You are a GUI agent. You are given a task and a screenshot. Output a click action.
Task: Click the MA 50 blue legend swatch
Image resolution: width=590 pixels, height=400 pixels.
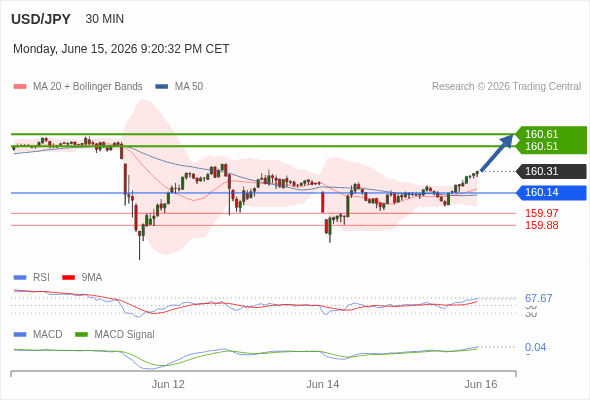(162, 87)
